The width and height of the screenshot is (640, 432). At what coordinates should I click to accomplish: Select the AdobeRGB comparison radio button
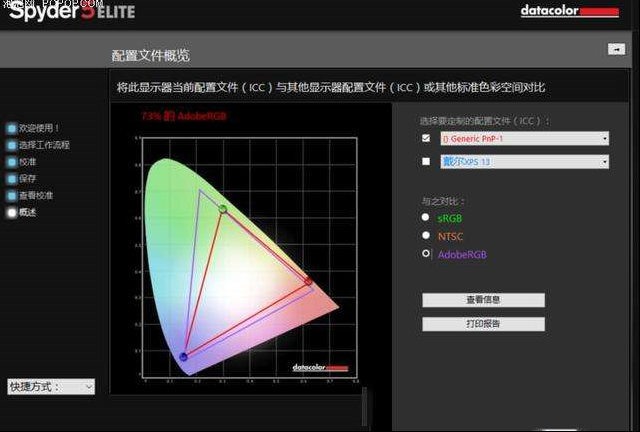425,254
